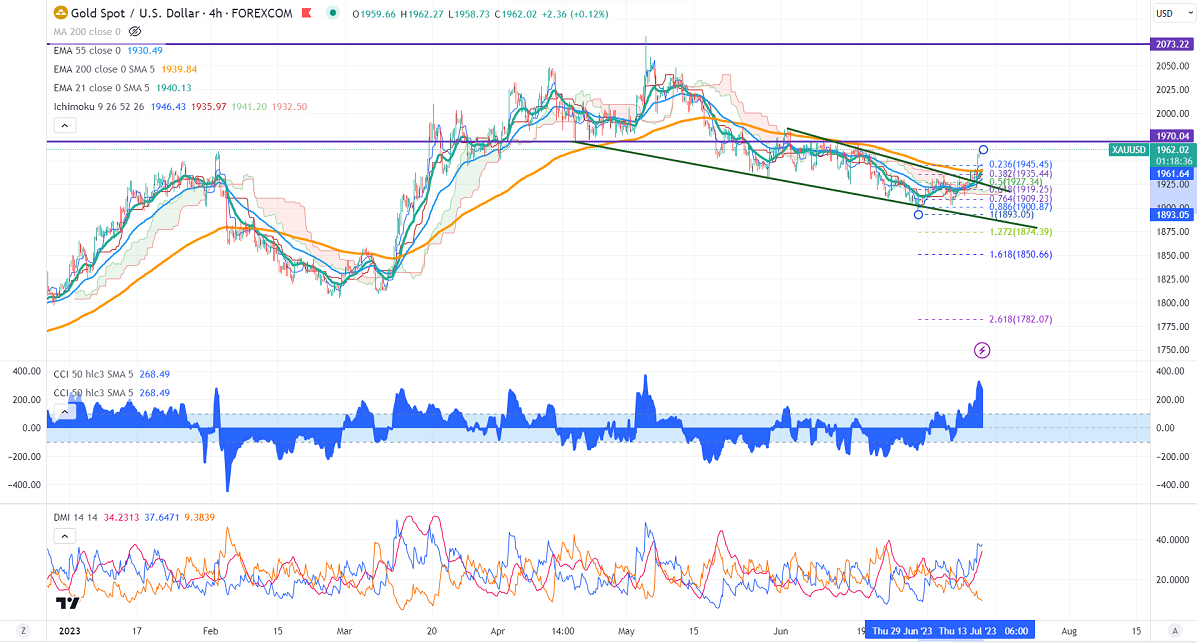Select the Ichimoku 9 26 52 26 legend
The height and width of the screenshot is (643, 1197).
(x=98, y=106)
